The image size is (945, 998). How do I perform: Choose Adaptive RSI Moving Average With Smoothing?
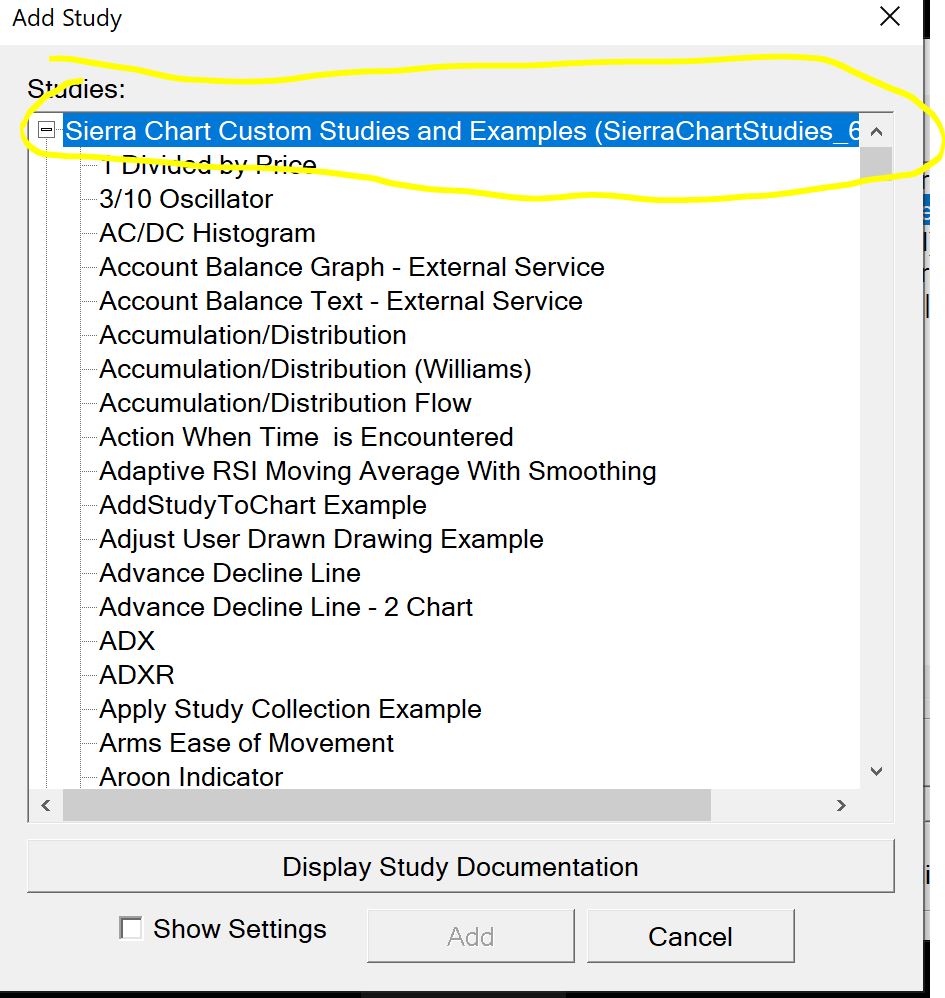pos(378,472)
